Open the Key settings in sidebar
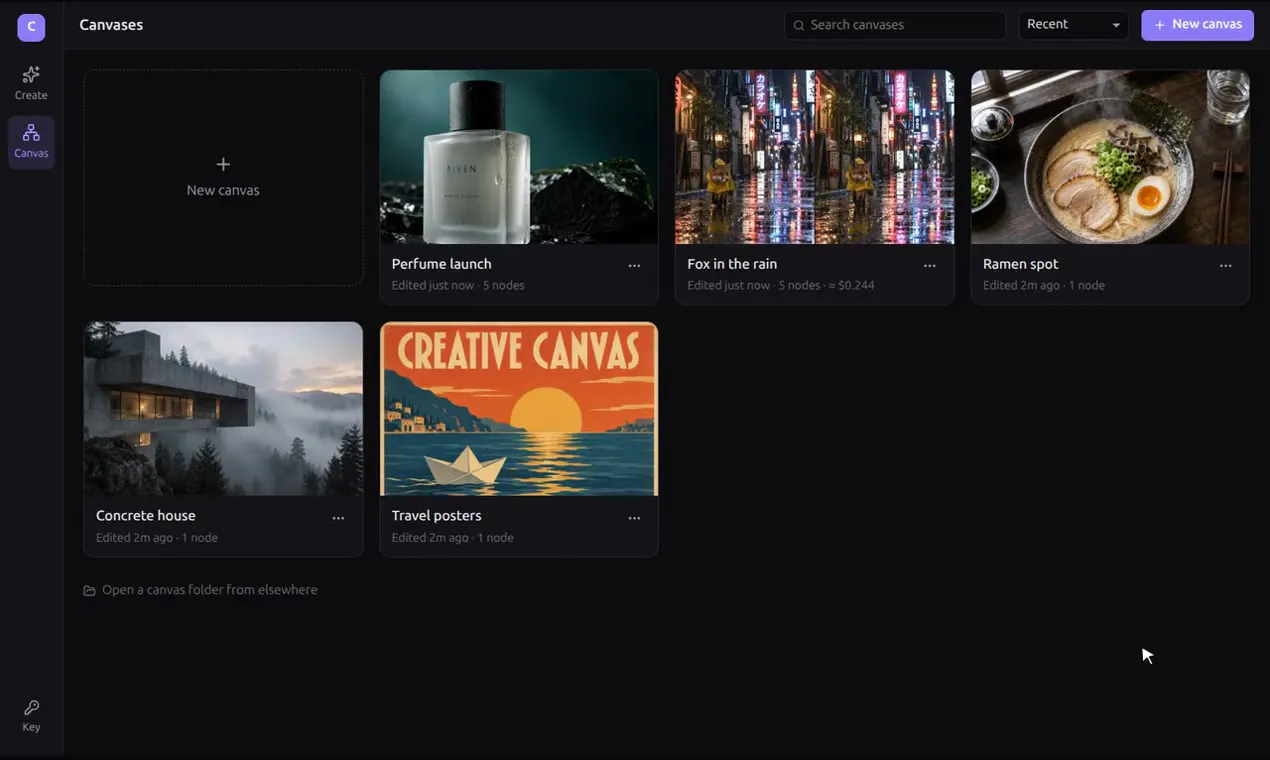The image size is (1270, 760). (x=31, y=716)
